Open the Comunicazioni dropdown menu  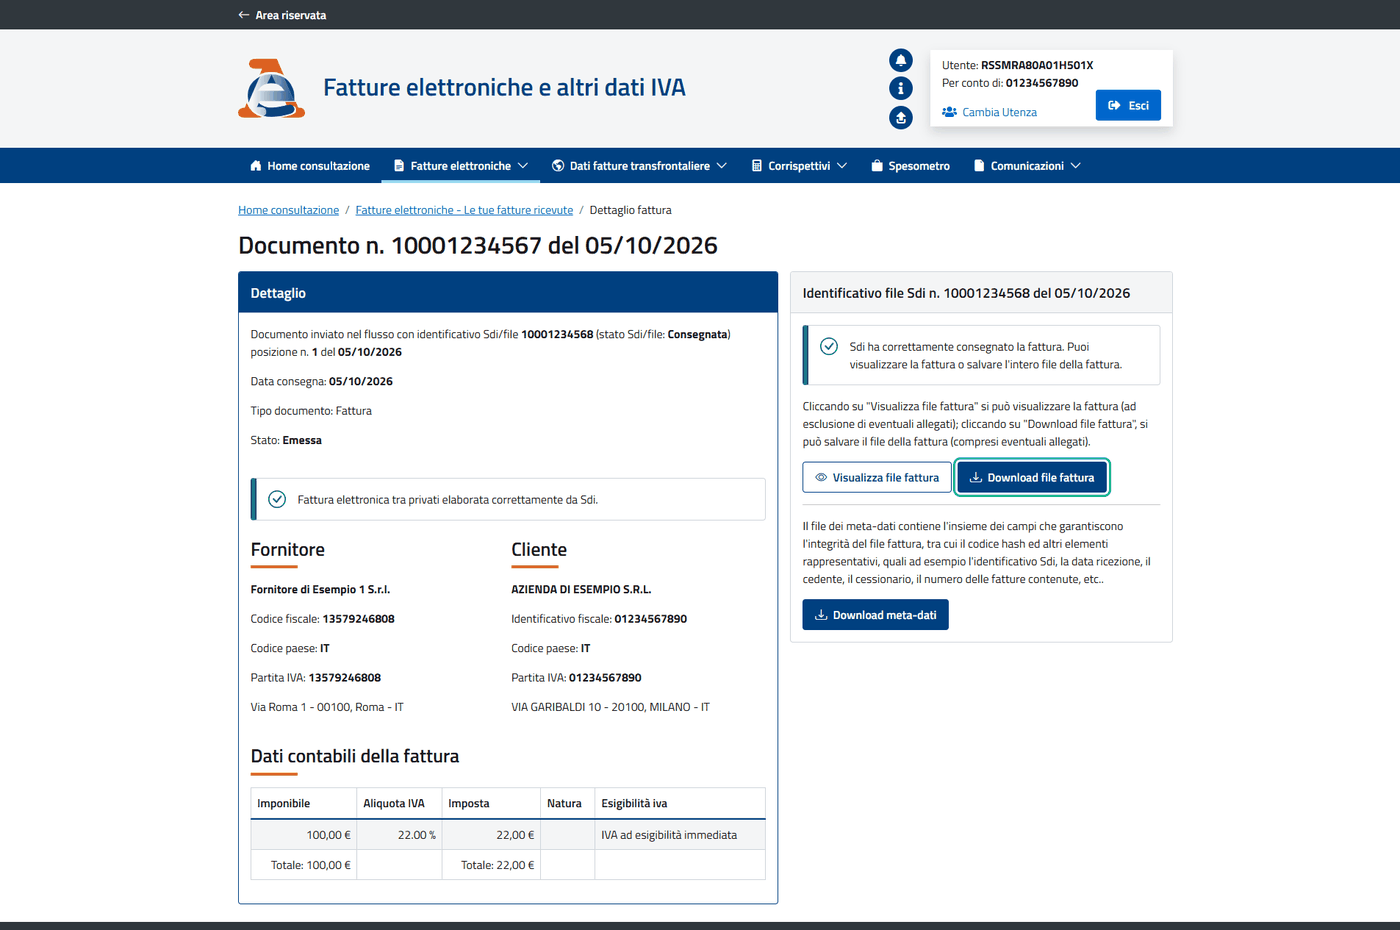1027,166
